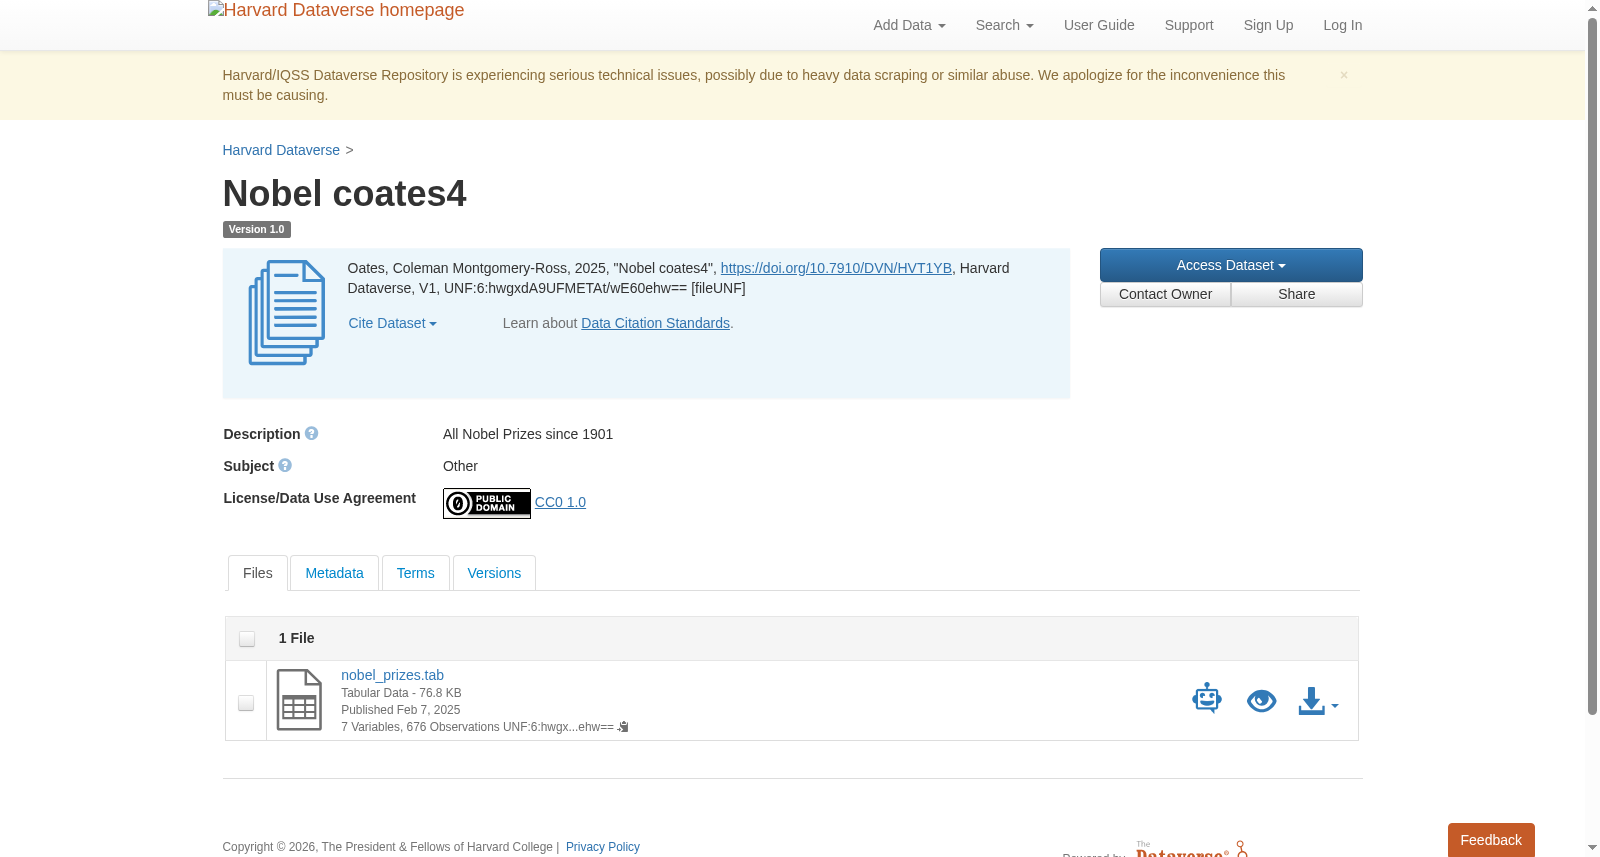Open the Access Dataset dropdown
1600x857 pixels.
point(1231,265)
